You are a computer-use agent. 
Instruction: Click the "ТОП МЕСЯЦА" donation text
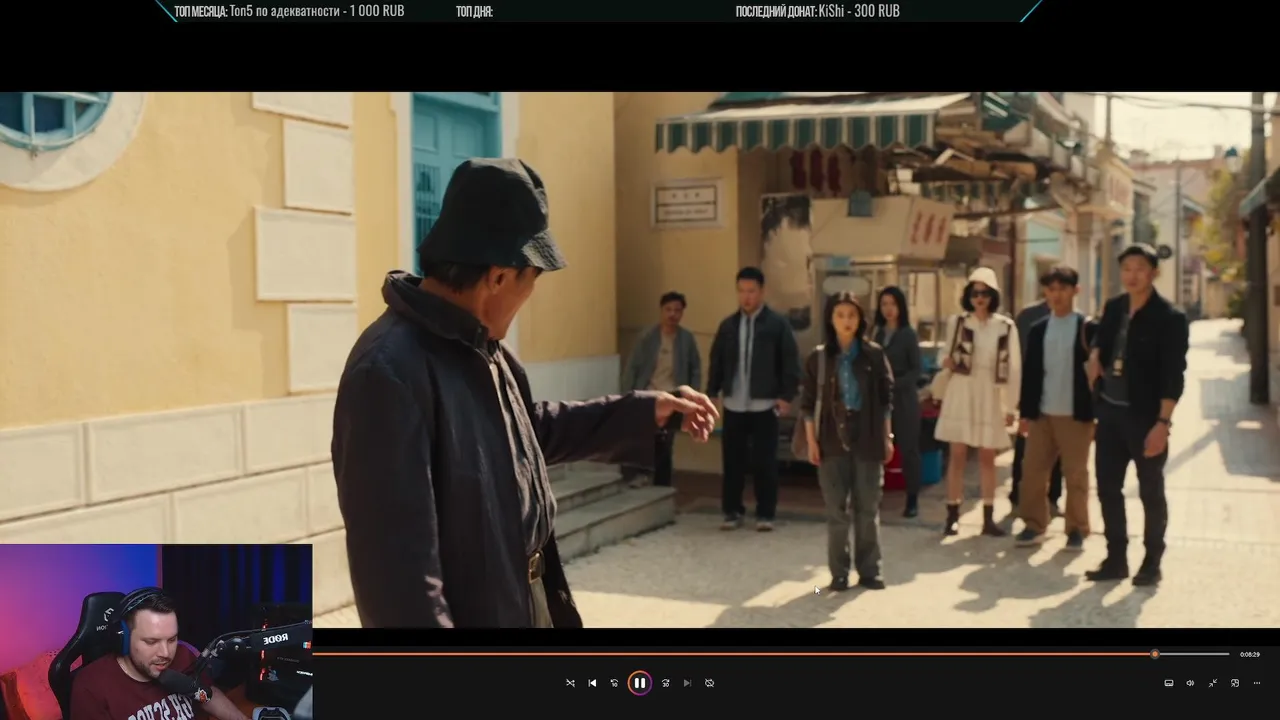(x=289, y=11)
